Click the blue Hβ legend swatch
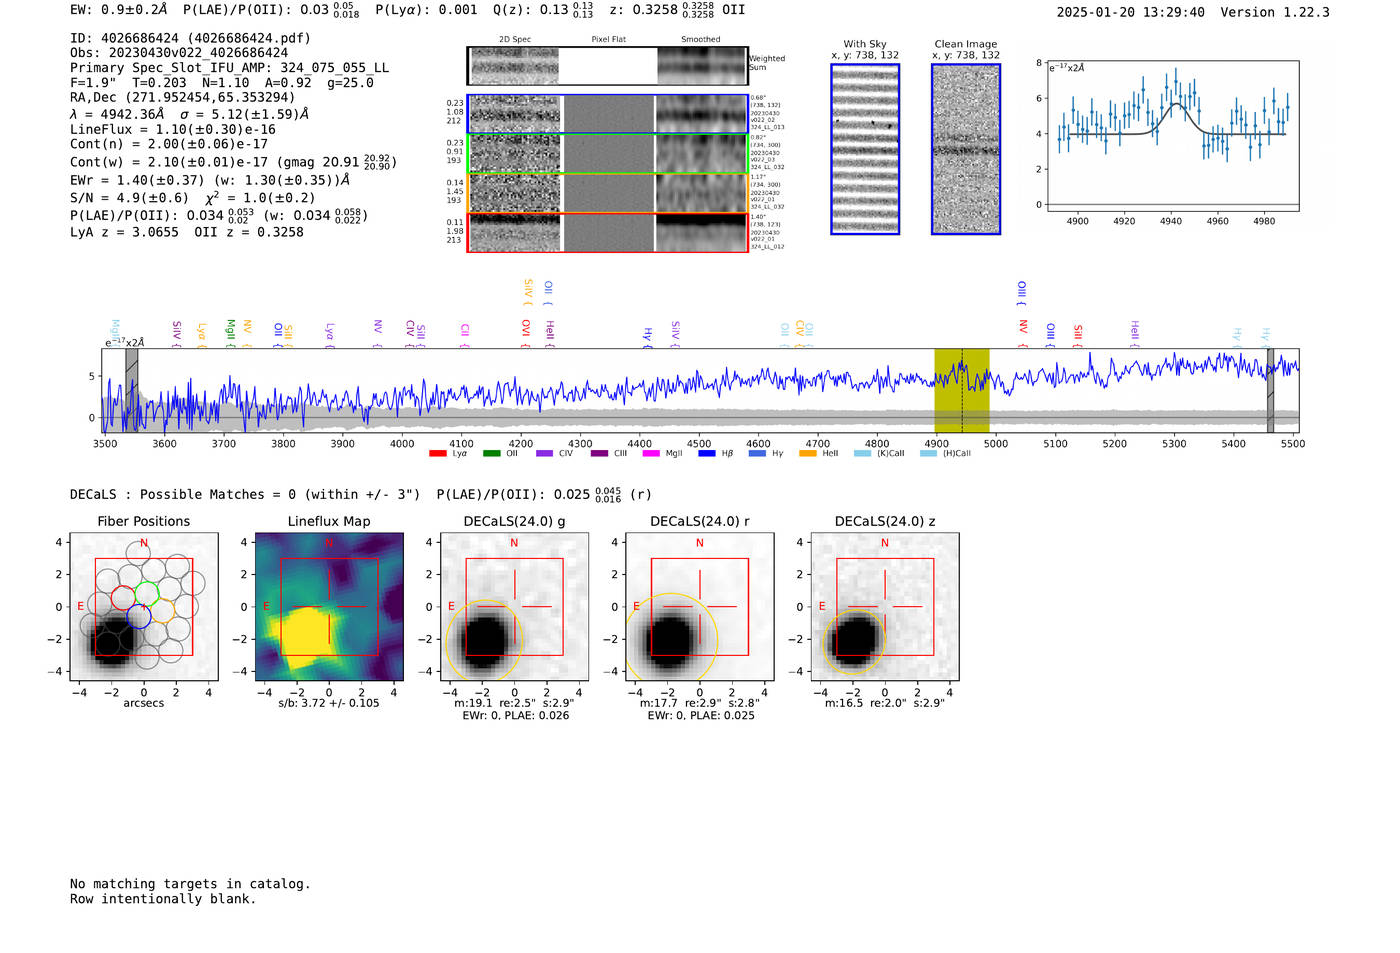The height and width of the screenshot is (953, 1400). 707,453
